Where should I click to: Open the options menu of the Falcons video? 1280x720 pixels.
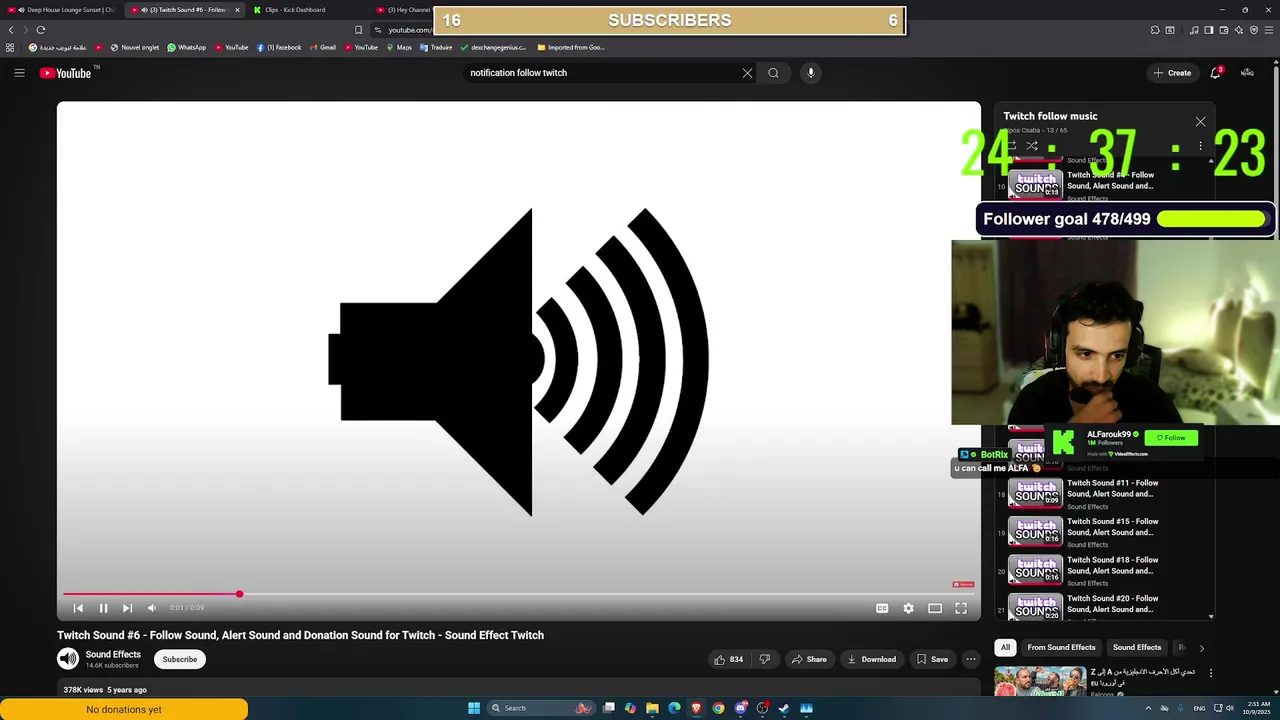1211,673
